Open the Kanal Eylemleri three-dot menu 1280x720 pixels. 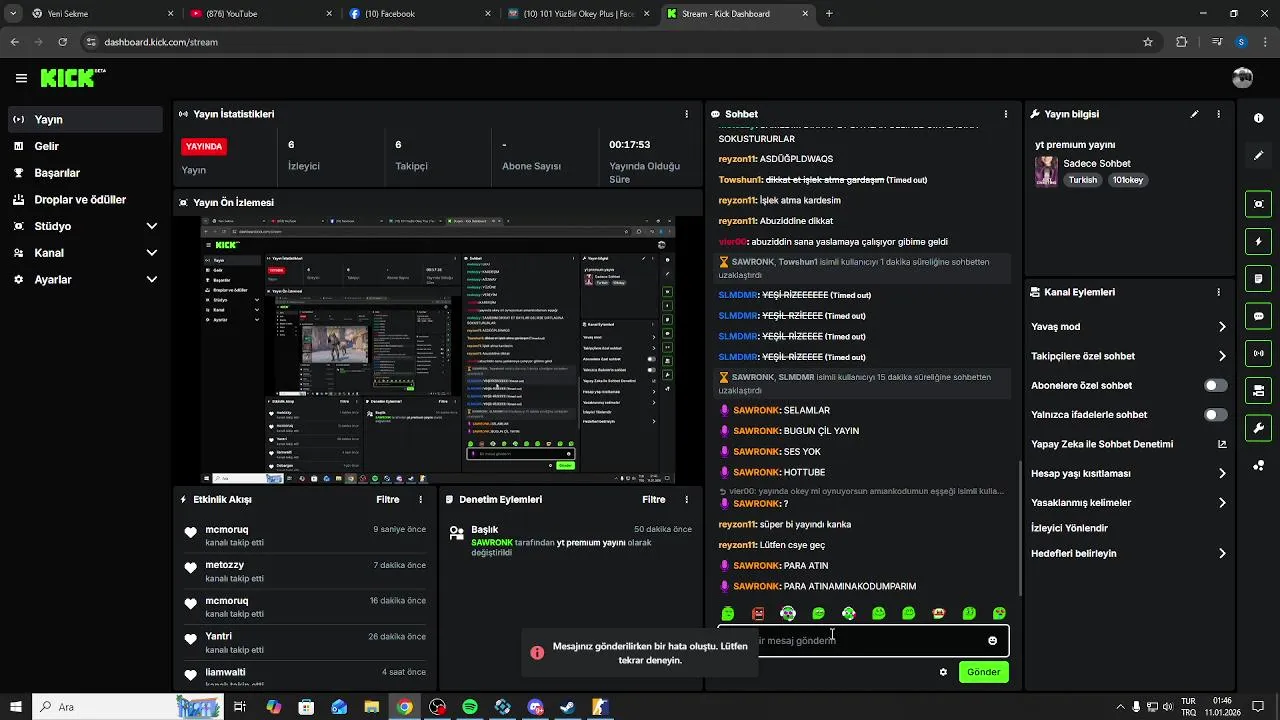[x=1218, y=292]
